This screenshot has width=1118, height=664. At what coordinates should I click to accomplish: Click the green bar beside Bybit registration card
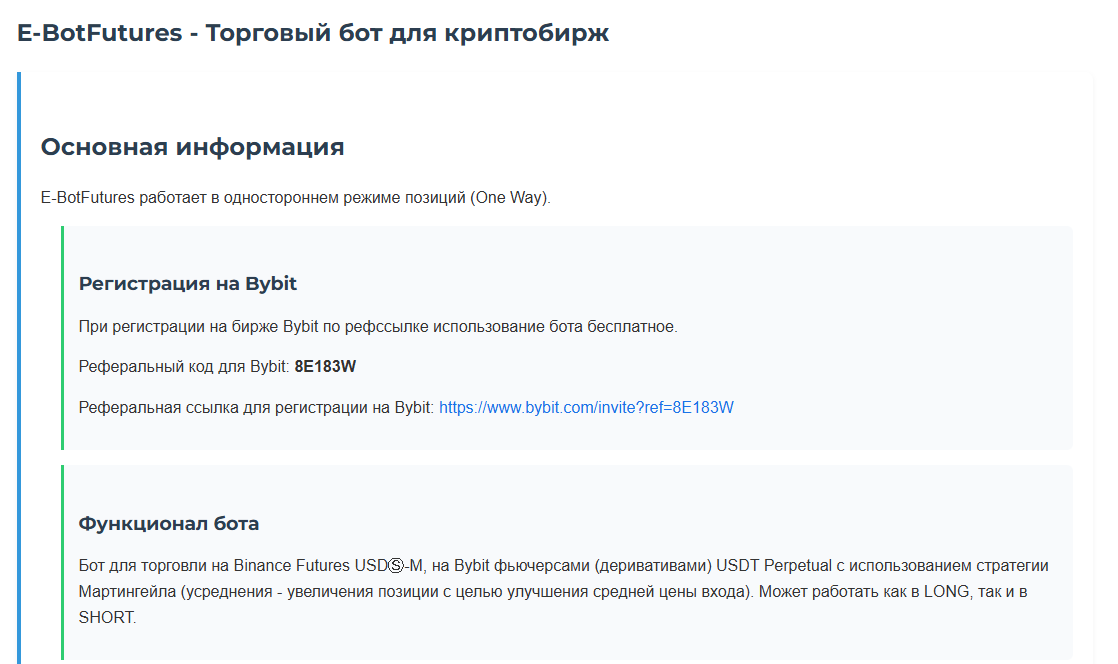(62, 338)
